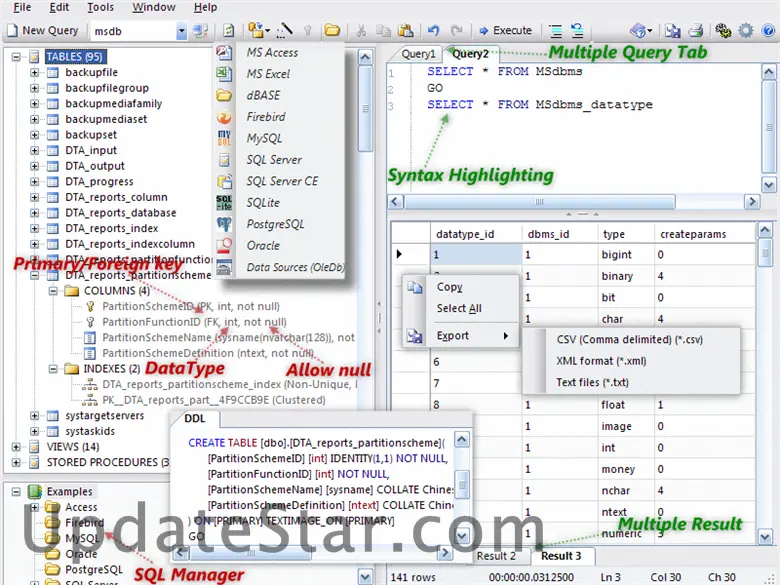This screenshot has width=780, height=585.
Task: Click the datatype_id column header
Action: (x=476, y=234)
